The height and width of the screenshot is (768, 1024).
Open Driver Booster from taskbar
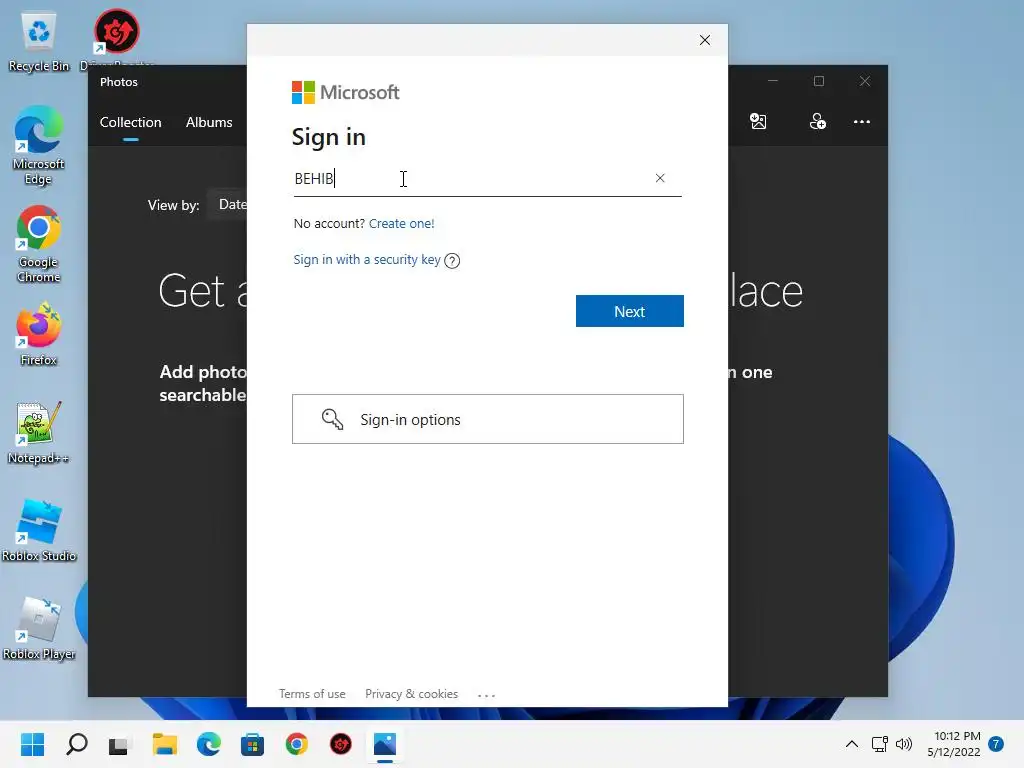[341, 744]
